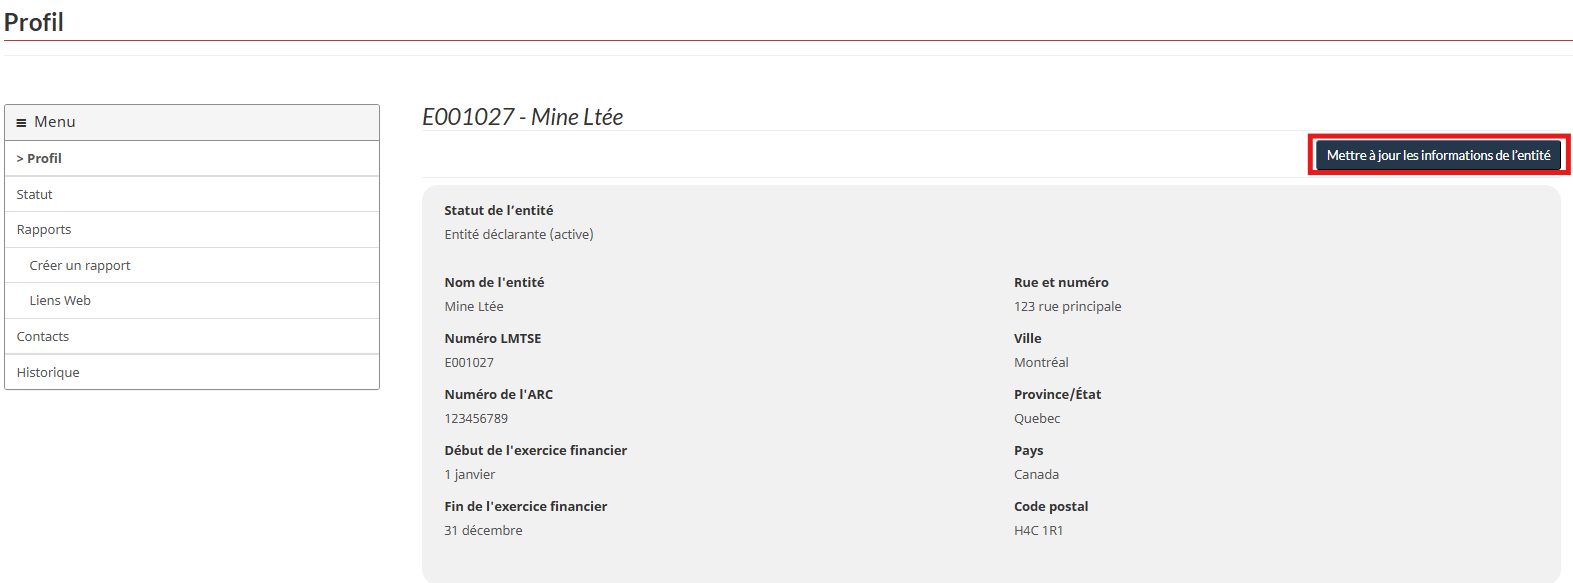Viewport: 1573px width, 583px height.
Task: Go to the Rapports section
Action: tap(44, 229)
